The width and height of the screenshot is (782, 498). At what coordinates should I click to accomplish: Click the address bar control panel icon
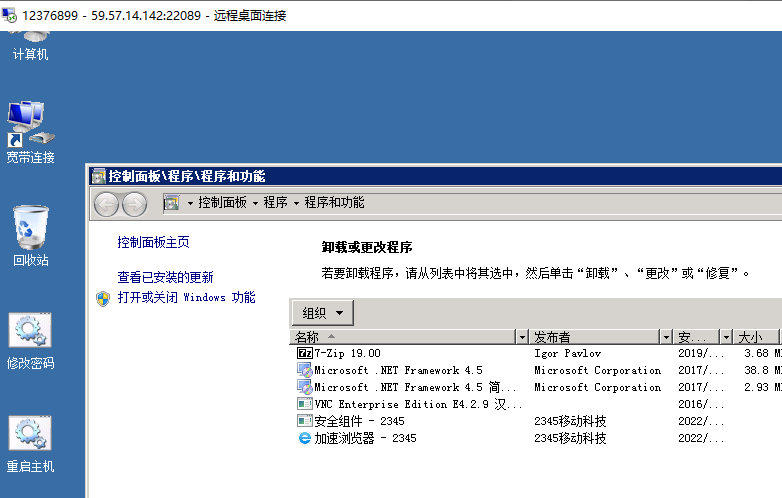pos(172,203)
